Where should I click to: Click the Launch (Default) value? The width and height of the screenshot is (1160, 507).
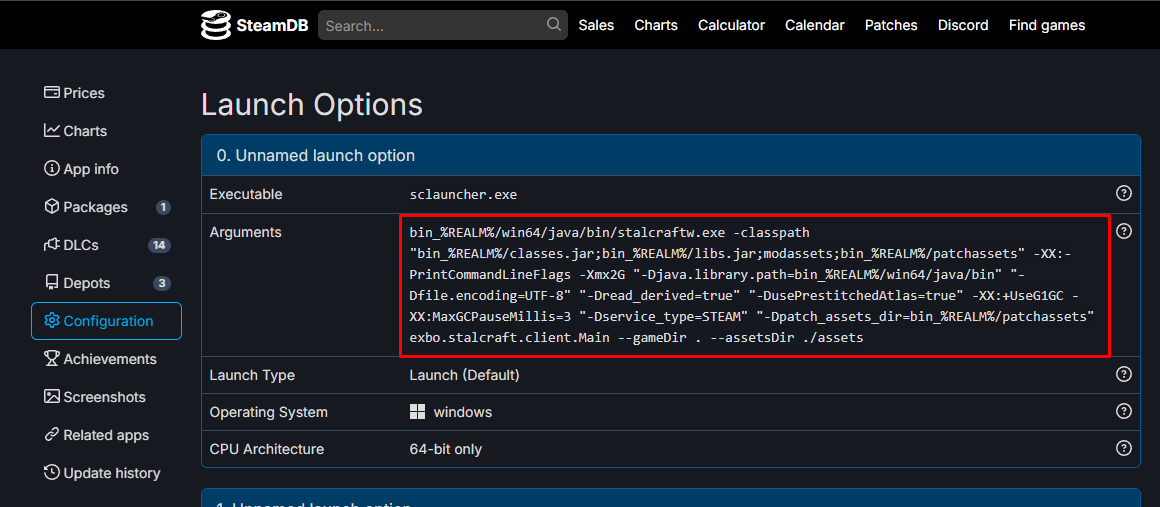click(x=465, y=375)
